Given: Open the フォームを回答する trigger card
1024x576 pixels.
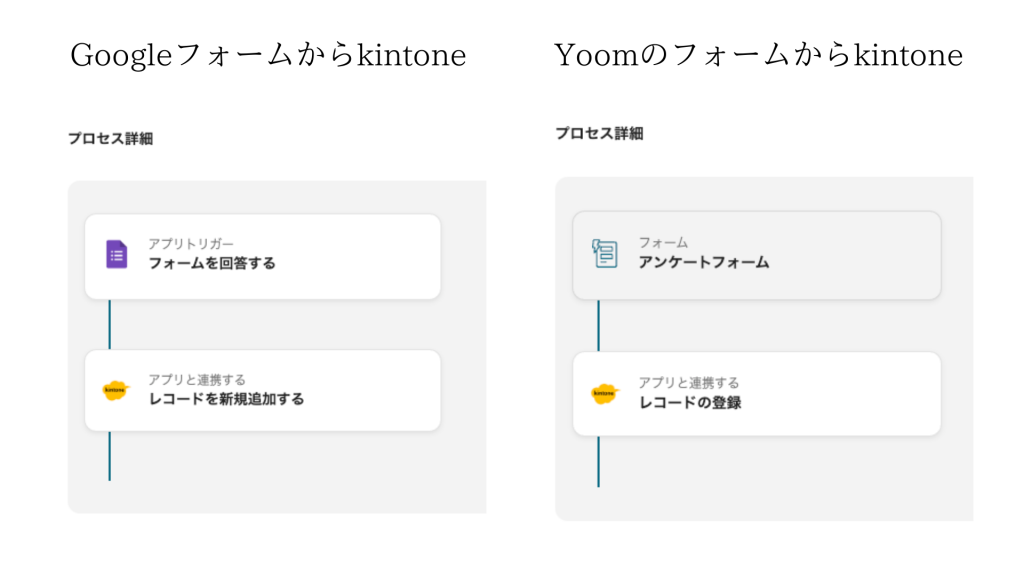Looking at the screenshot, I should (x=263, y=257).
